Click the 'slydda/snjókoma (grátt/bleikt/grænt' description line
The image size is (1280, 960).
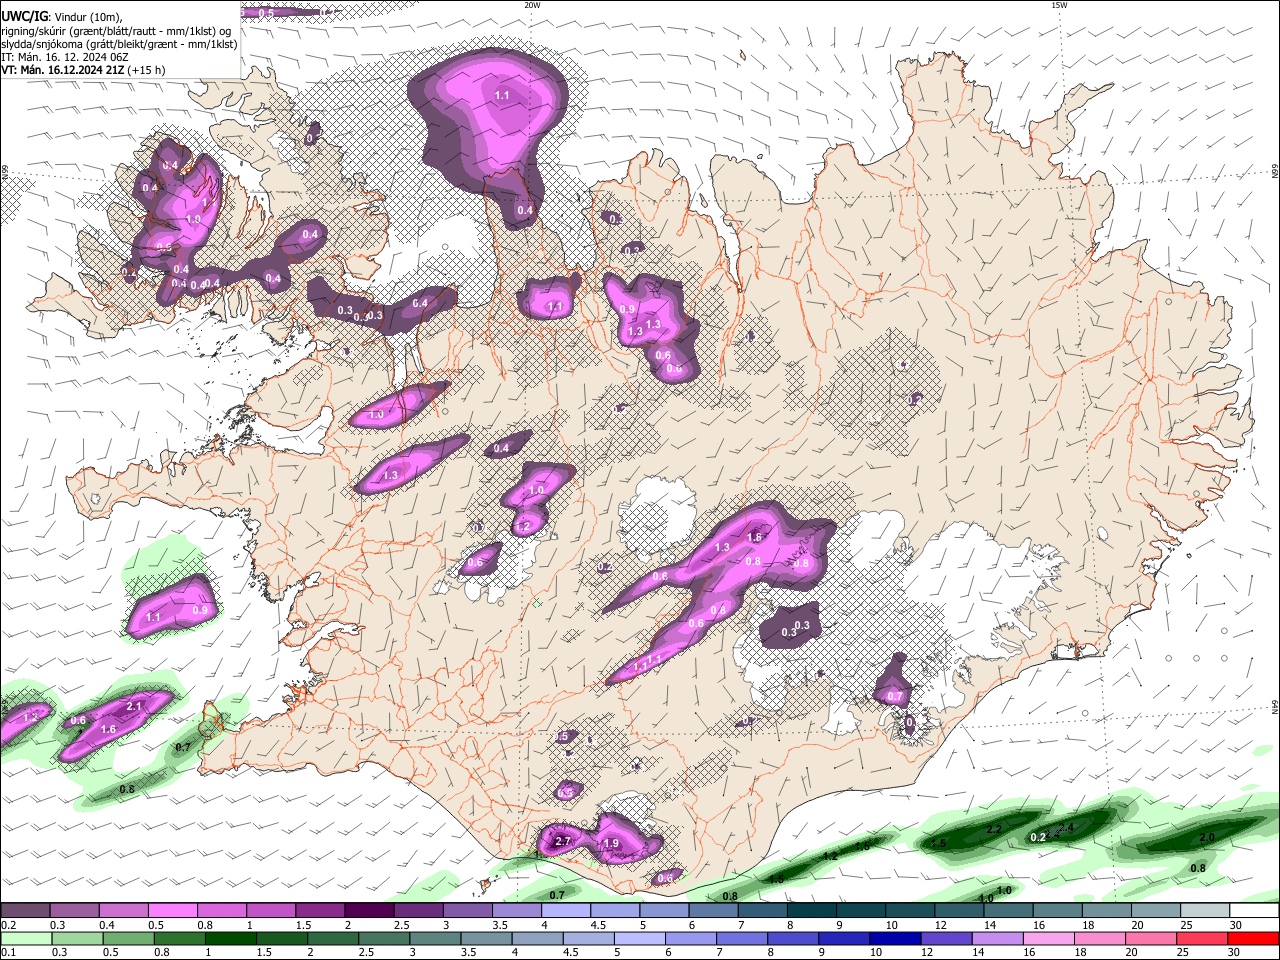point(119,44)
